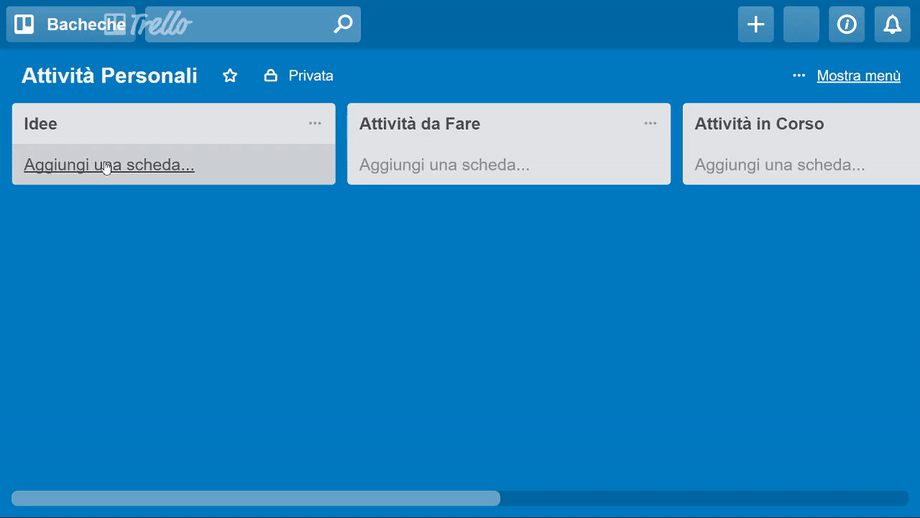Open the blank profile button in header
920x518 pixels.
801,24
